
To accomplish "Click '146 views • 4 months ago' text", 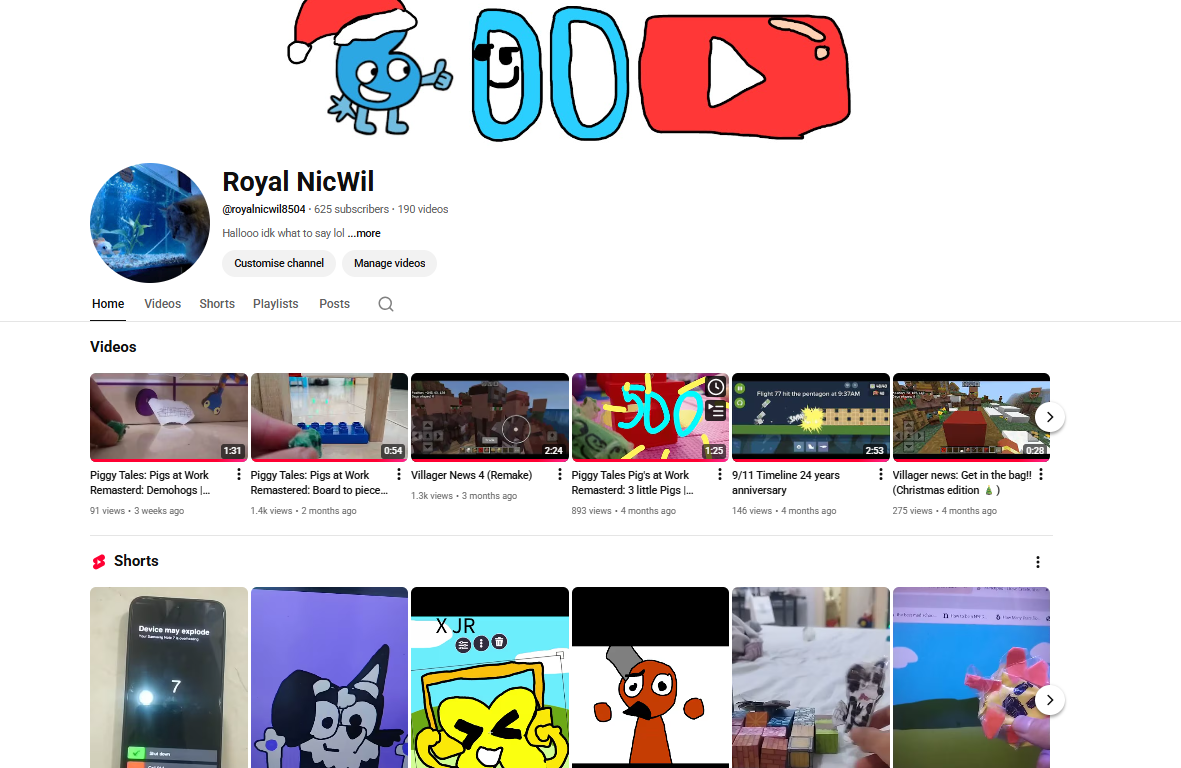I will click(x=784, y=510).
